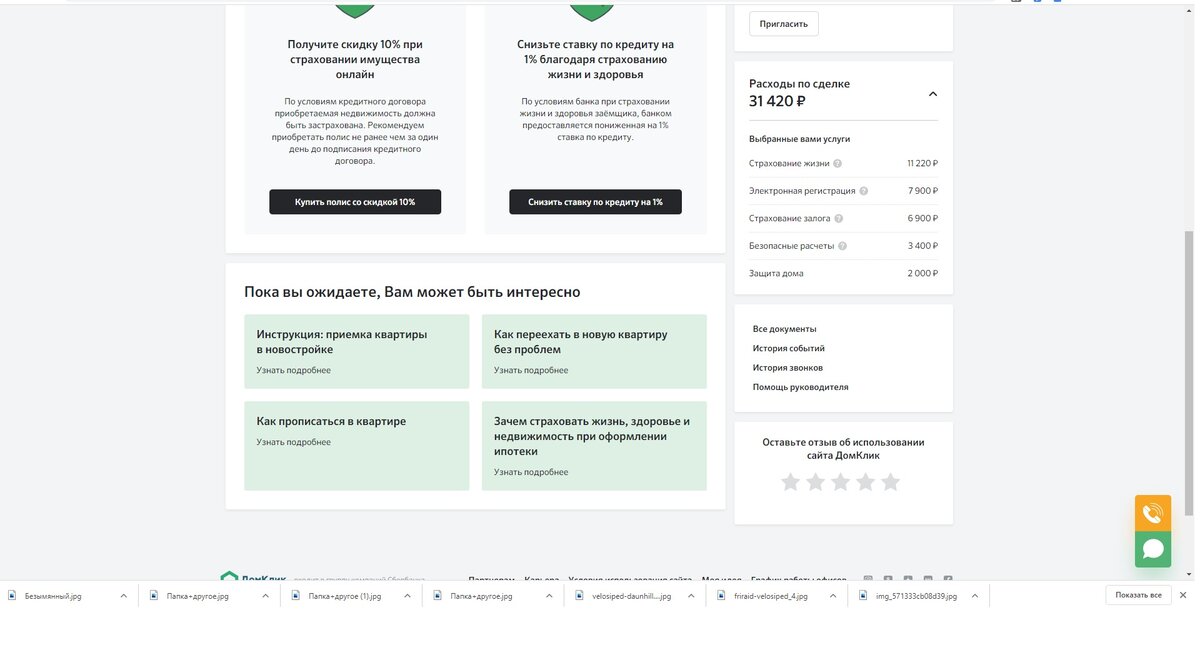Click the Папка+другое (1).jpg file icon
This screenshot has height=650, width=1200.
pyautogui.click(x=296, y=595)
